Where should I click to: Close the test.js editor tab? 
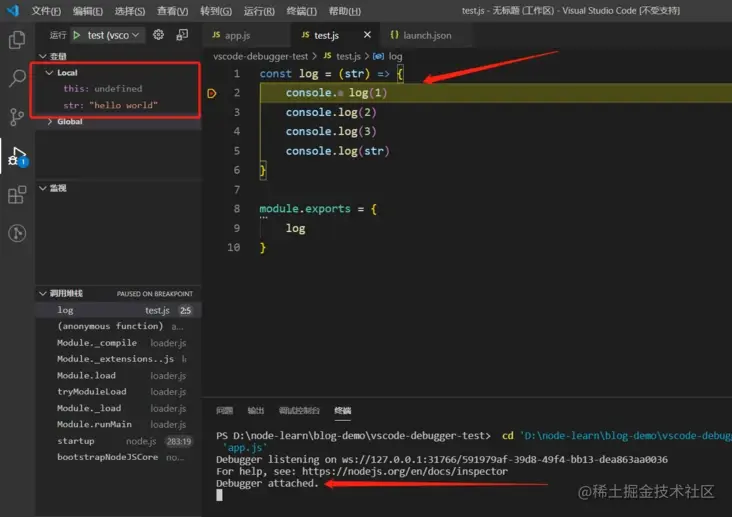367,35
